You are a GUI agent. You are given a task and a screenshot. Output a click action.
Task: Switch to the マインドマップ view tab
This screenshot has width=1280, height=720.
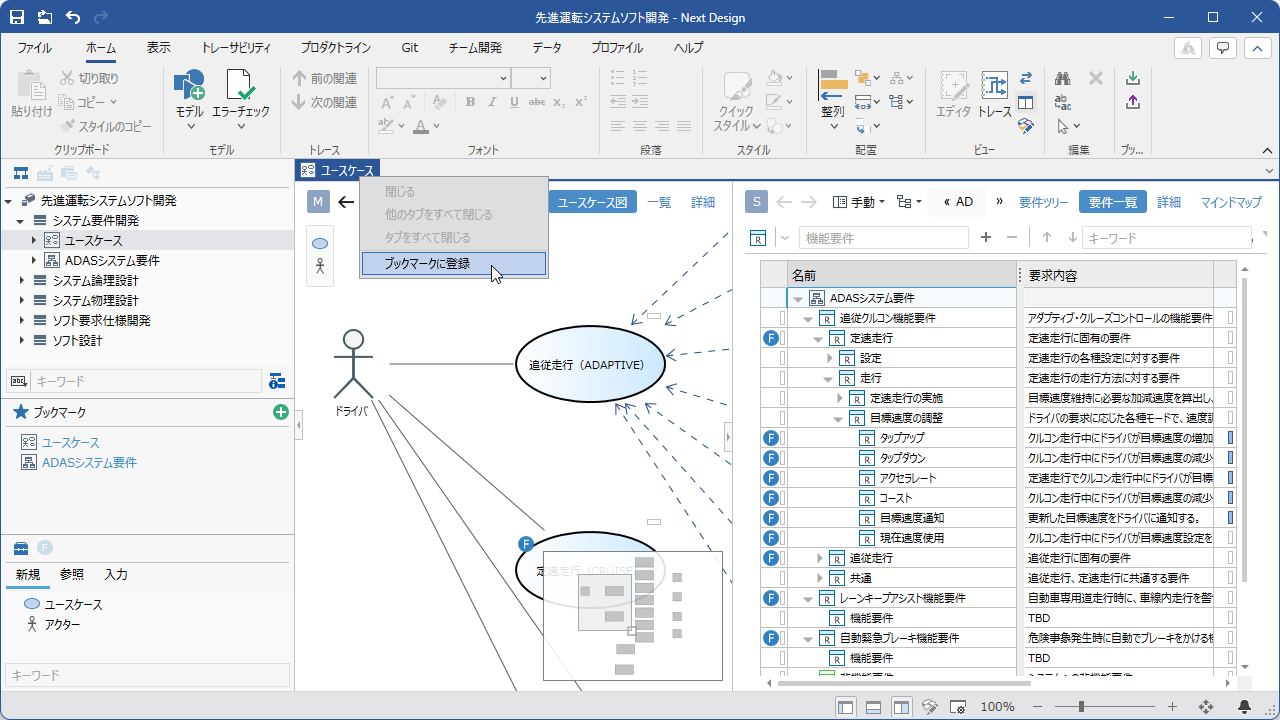point(1231,202)
